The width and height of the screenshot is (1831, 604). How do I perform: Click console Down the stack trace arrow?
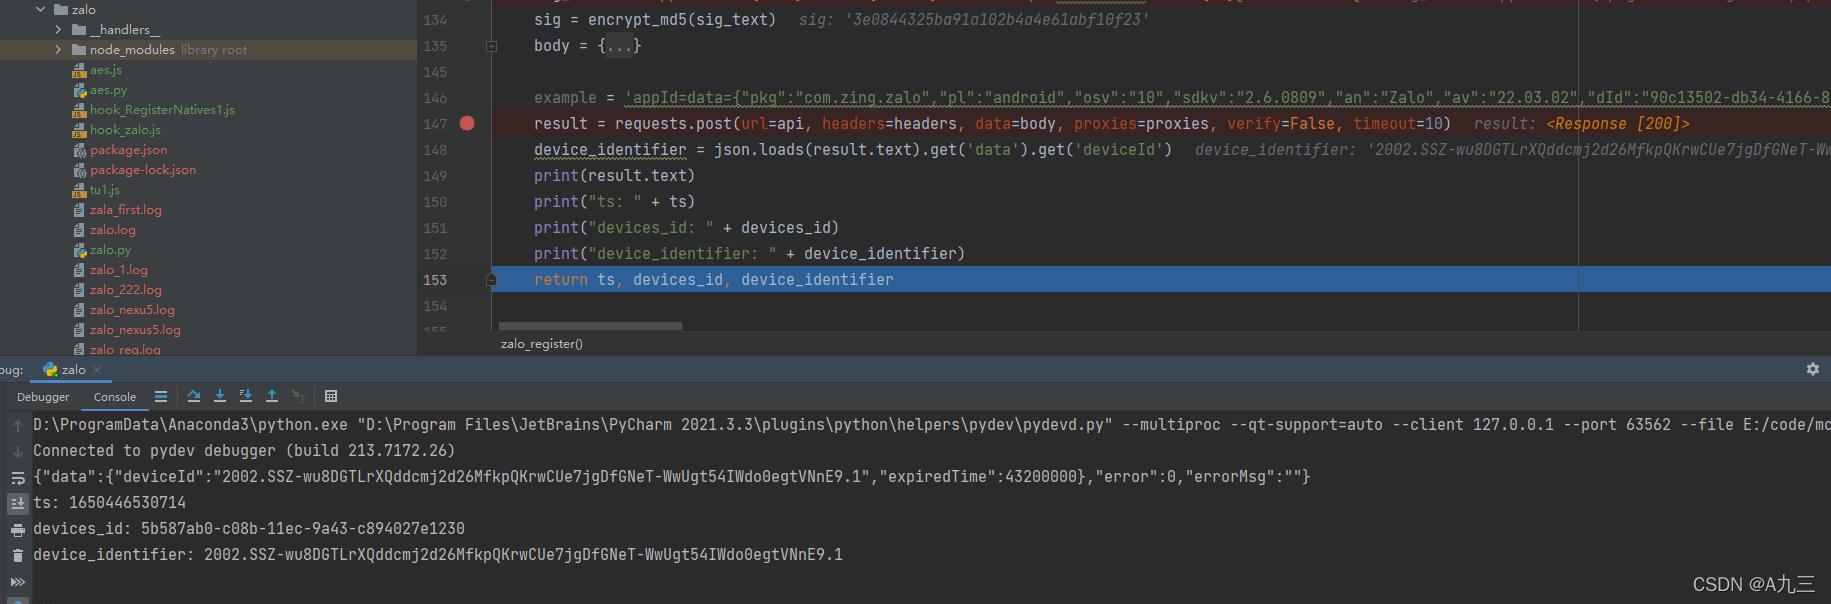pos(18,451)
